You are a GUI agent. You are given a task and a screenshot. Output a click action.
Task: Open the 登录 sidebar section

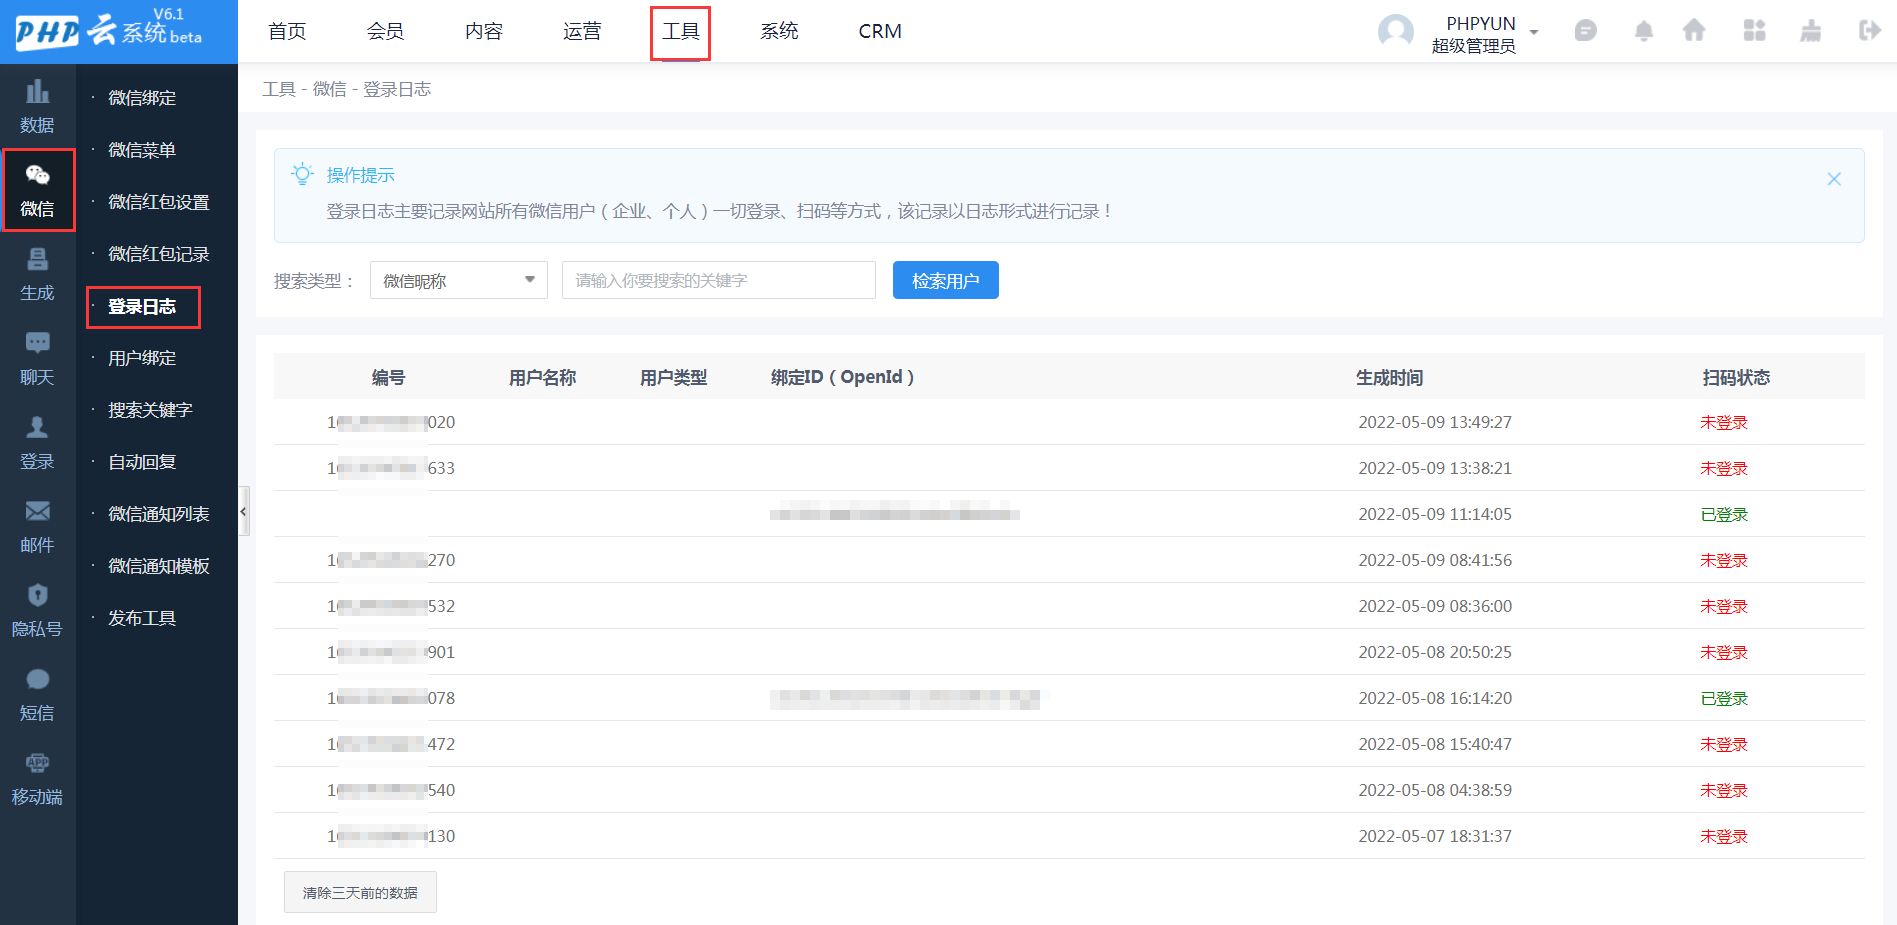pyautogui.click(x=37, y=442)
